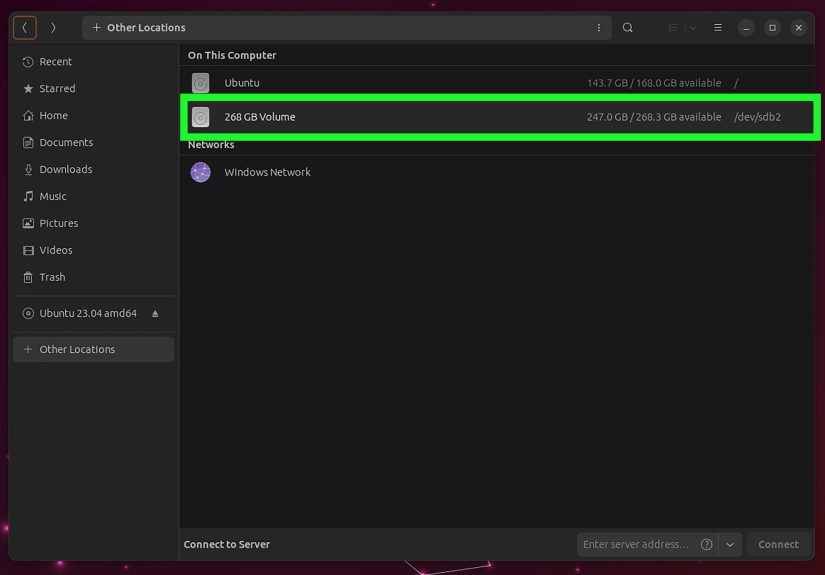Click the image icon beside Pictures
Screen dimensions: 825x575
pos(28,223)
